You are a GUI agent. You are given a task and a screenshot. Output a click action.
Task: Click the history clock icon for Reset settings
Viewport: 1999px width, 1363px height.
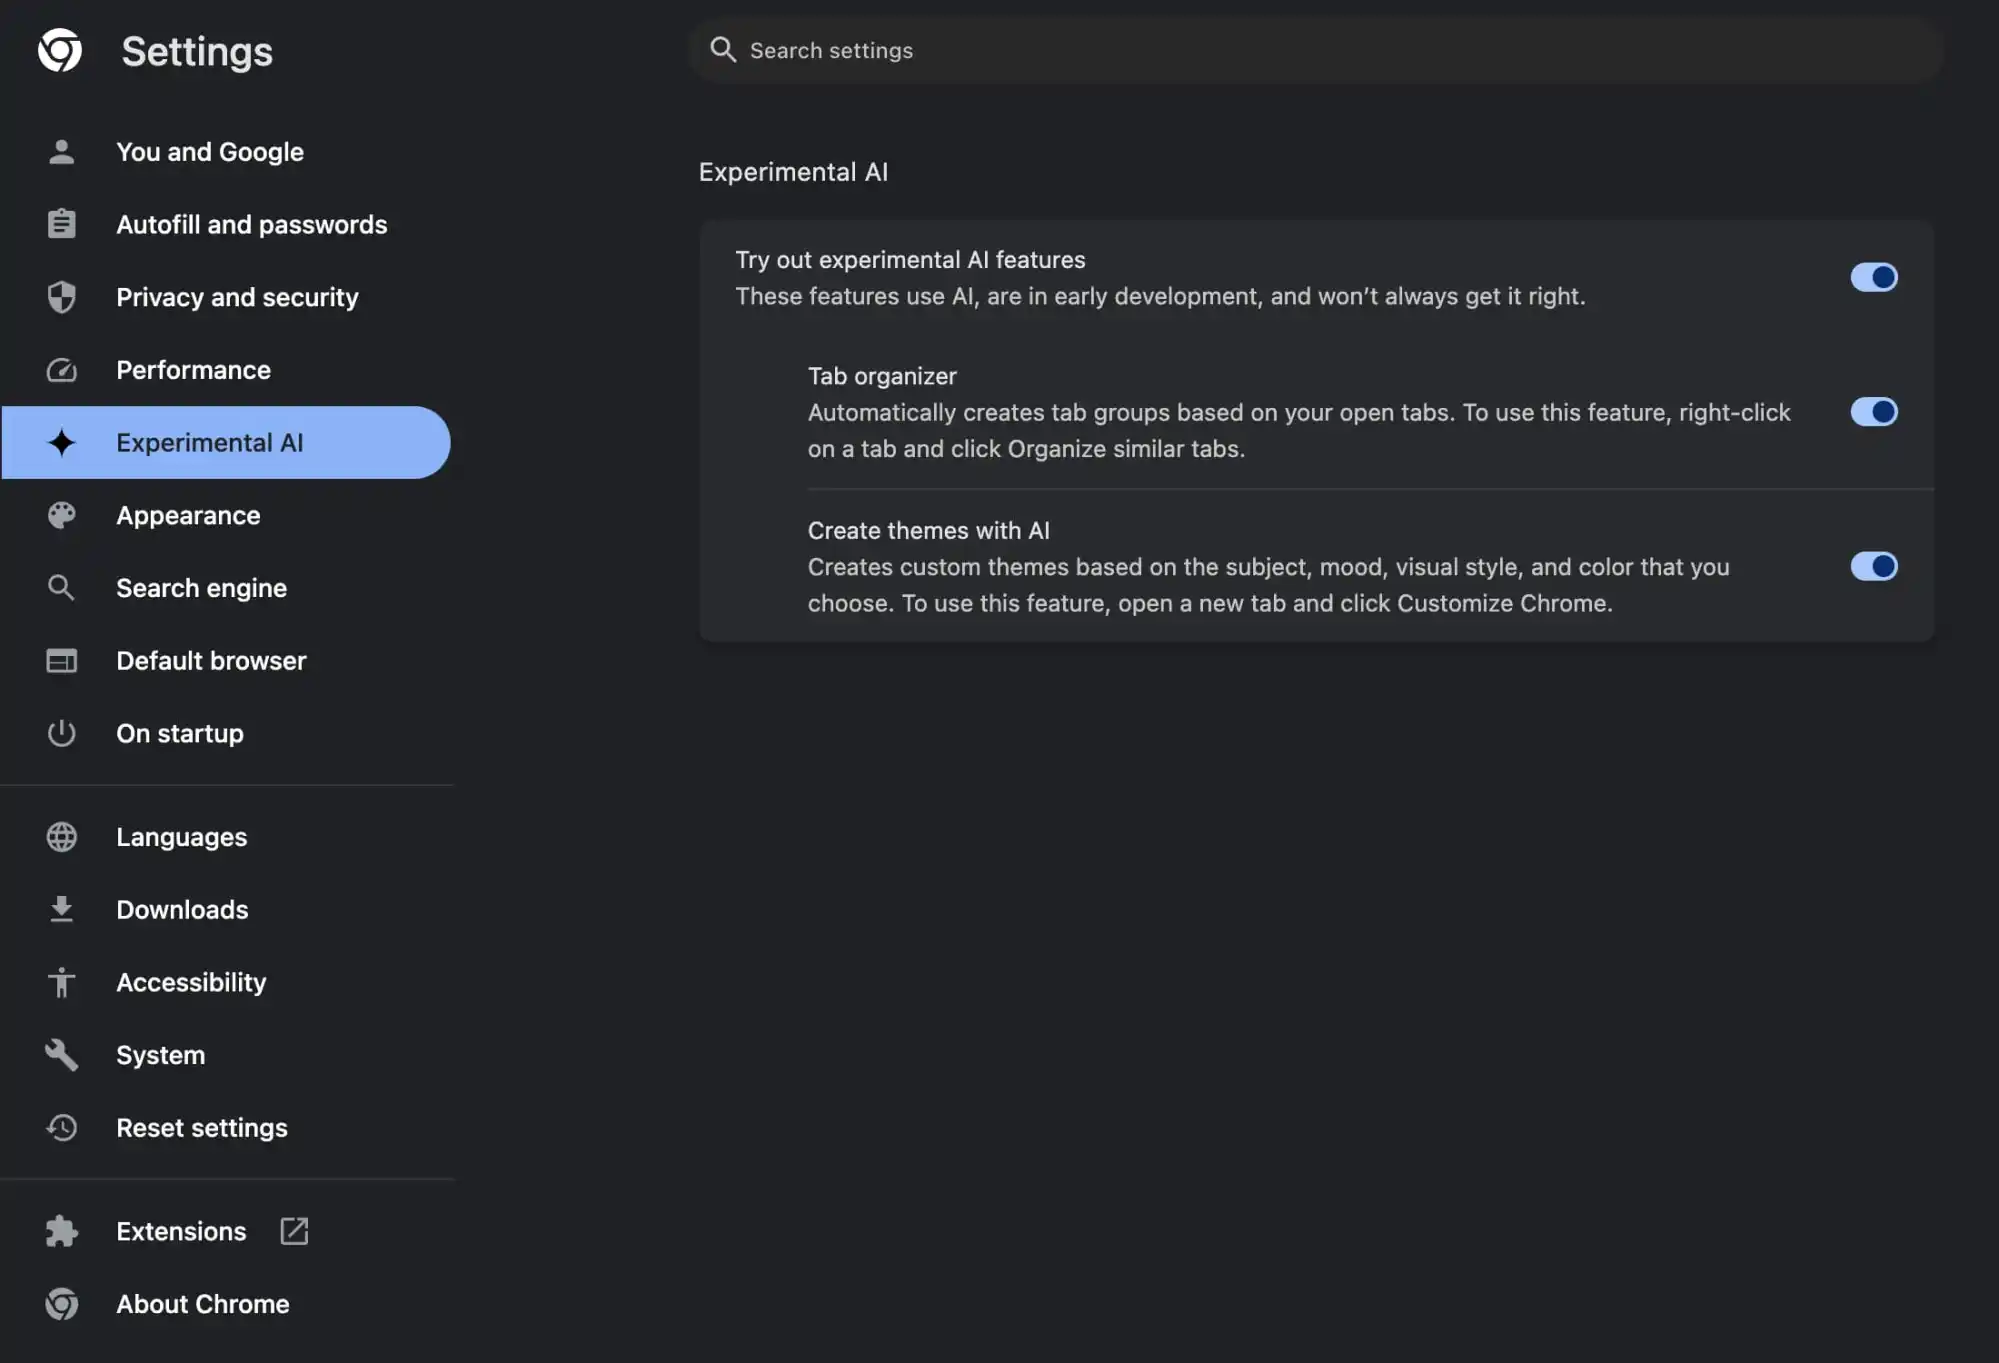(61, 1128)
